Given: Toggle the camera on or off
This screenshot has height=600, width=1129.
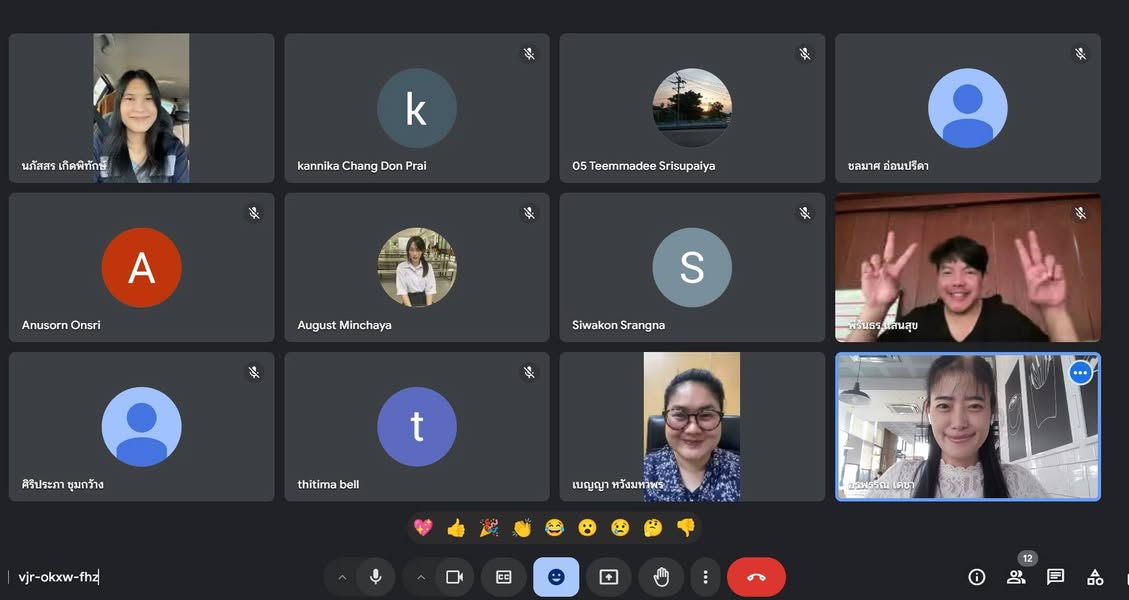Looking at the screenshot, I should [454, 577].
